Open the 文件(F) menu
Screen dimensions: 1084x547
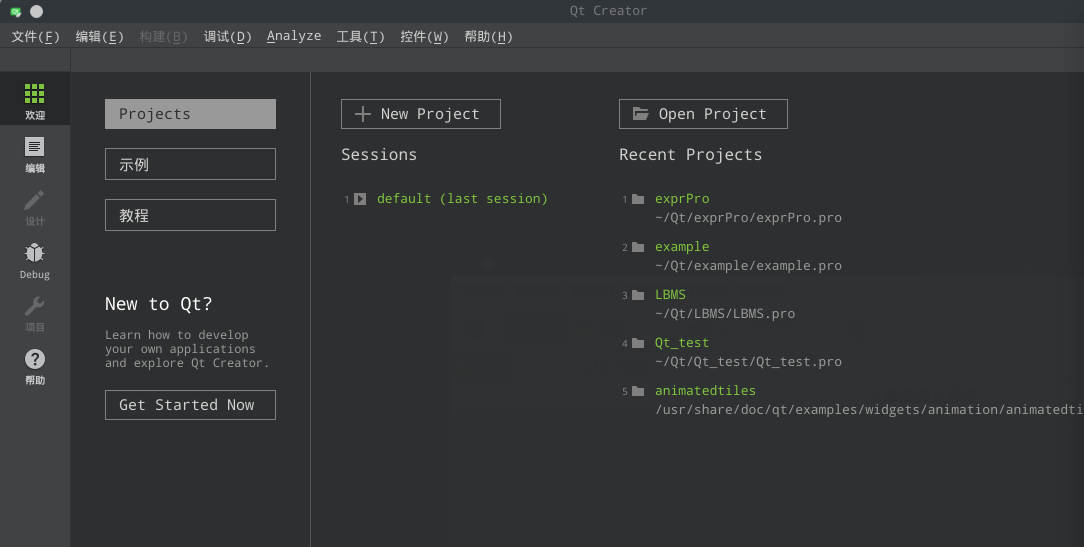coord(35,37)
